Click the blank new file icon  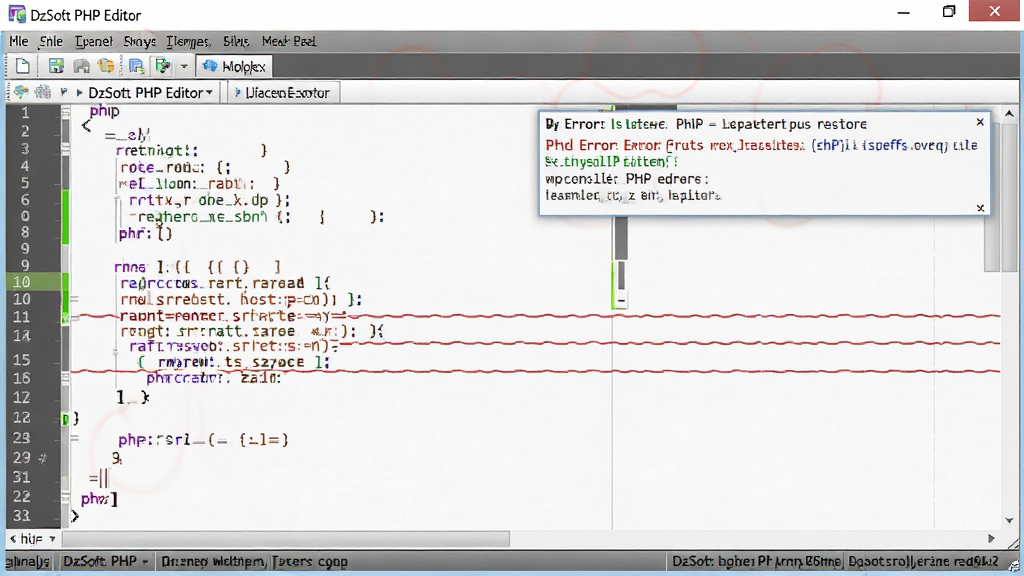[x=22, y=66]
